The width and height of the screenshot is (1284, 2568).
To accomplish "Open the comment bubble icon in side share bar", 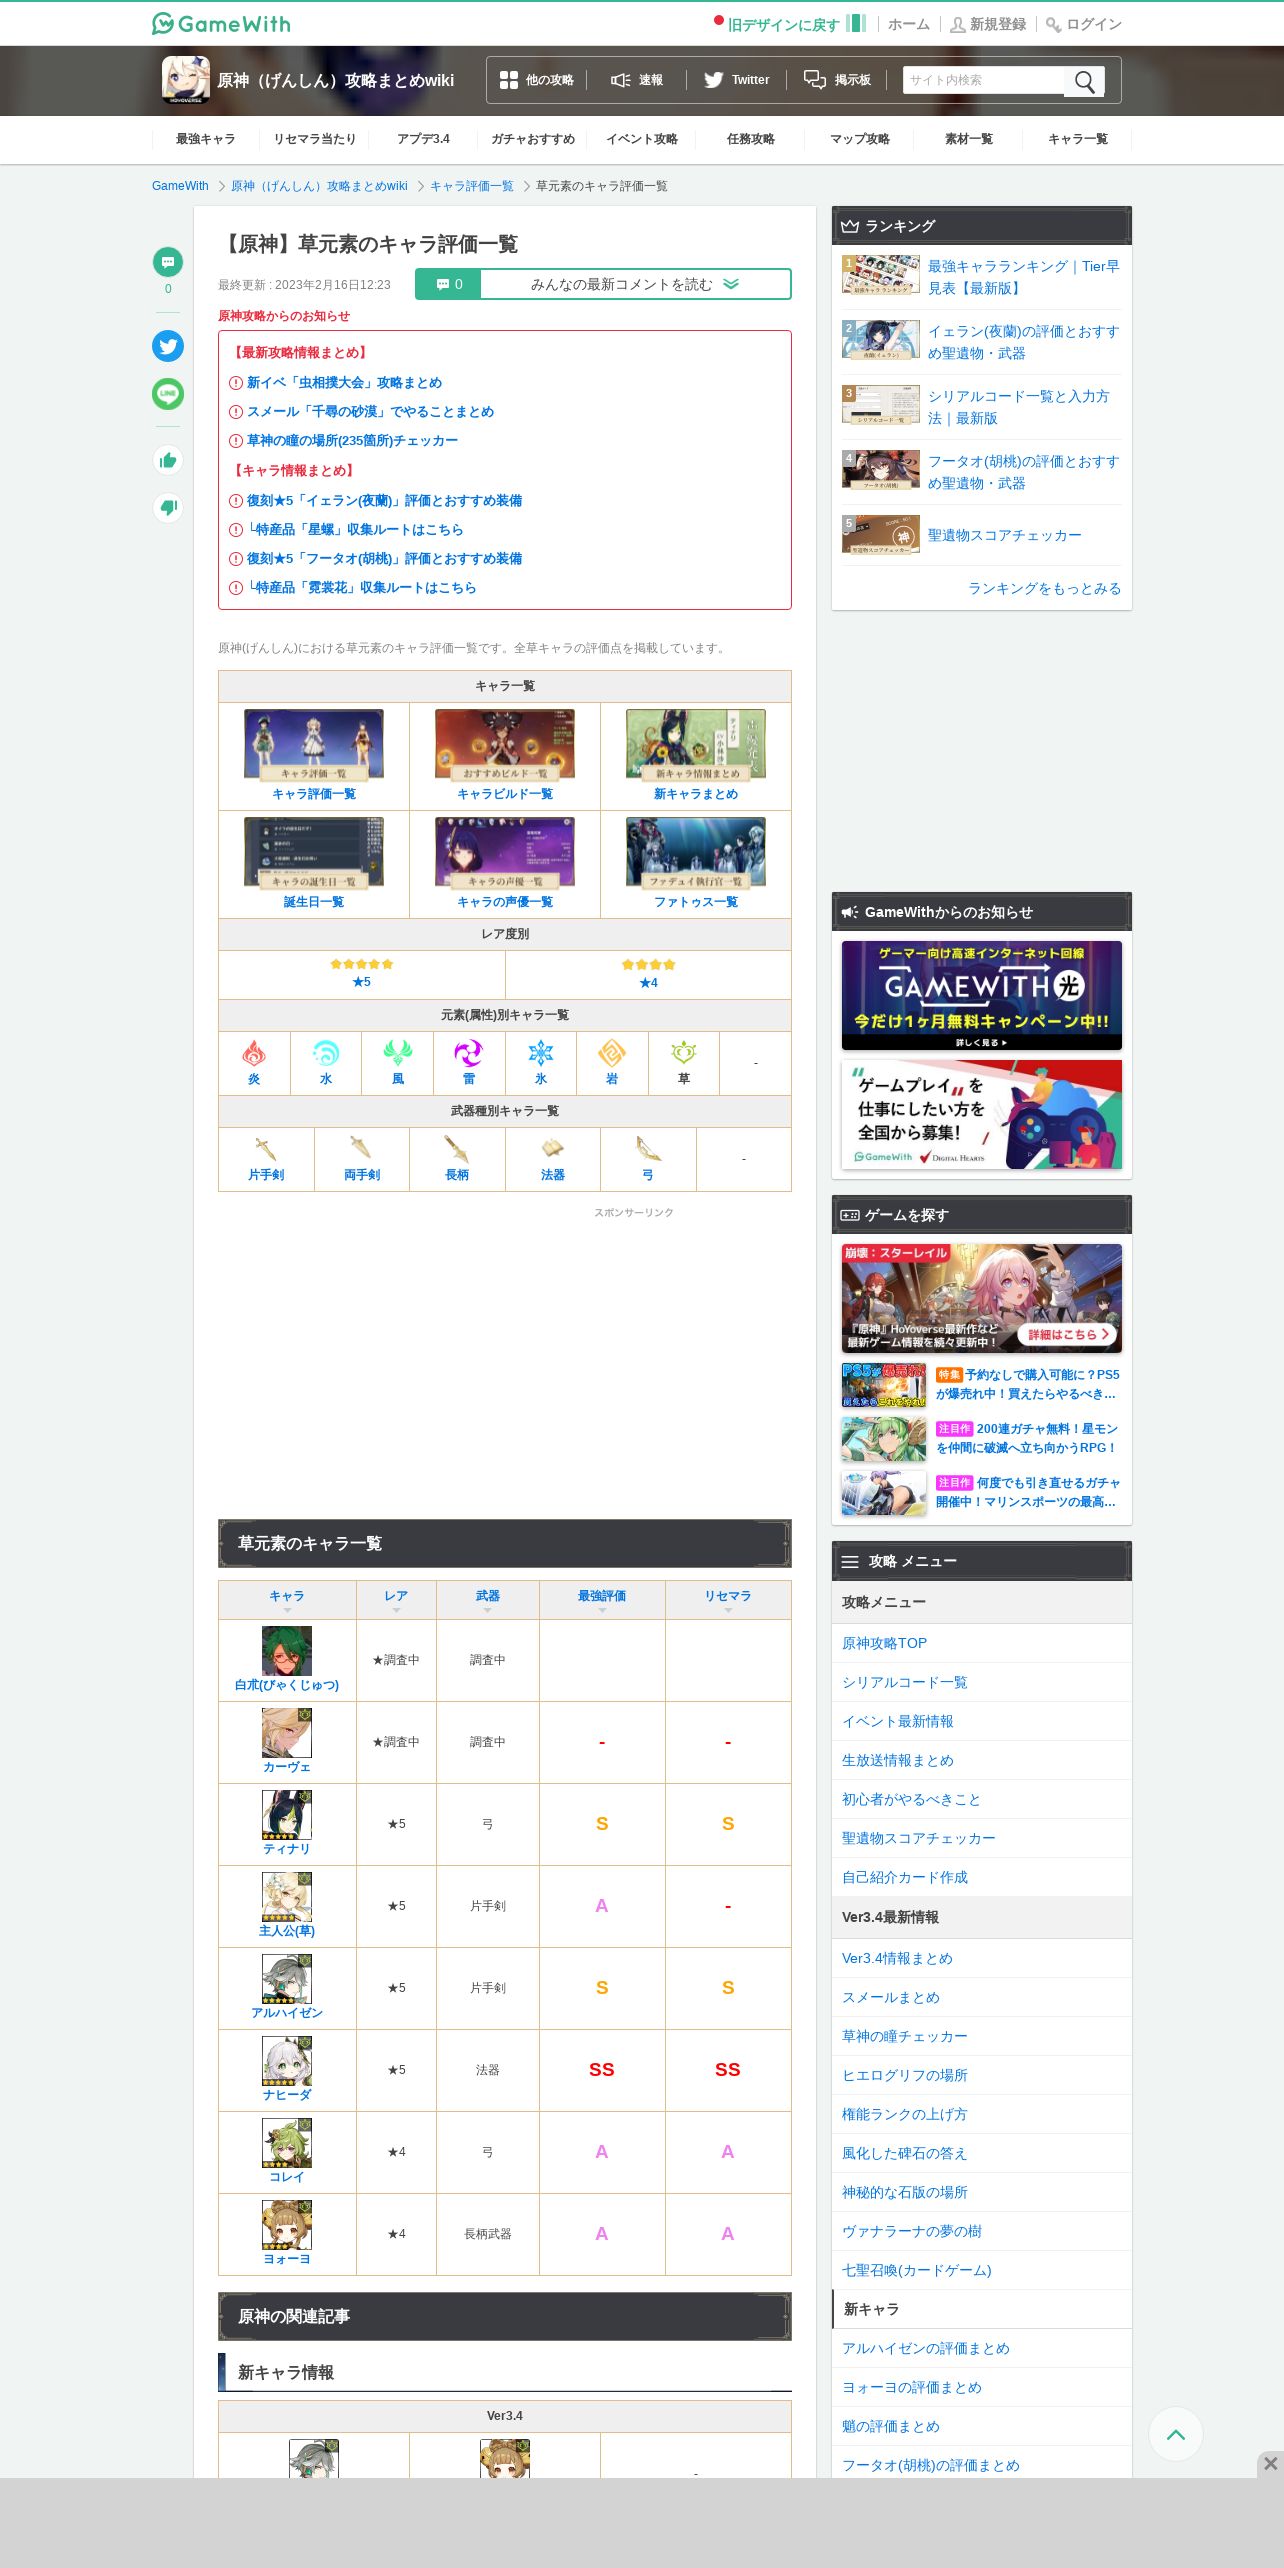I will click(x=168, y=262).
